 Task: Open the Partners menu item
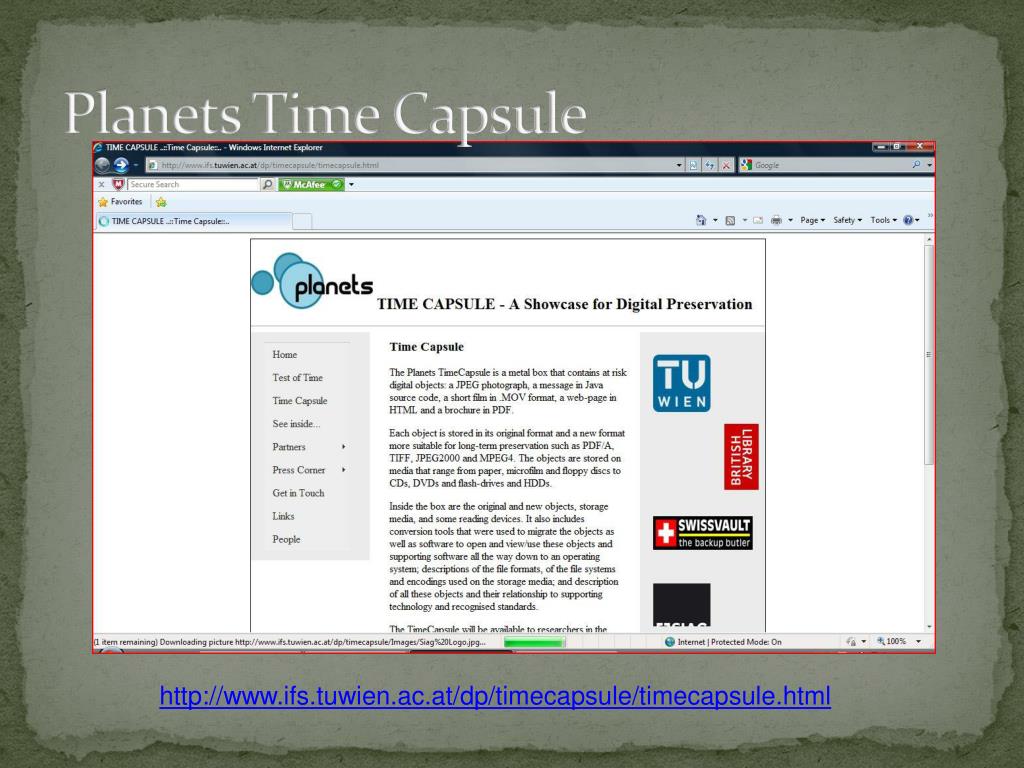click(x=289, y=447)
